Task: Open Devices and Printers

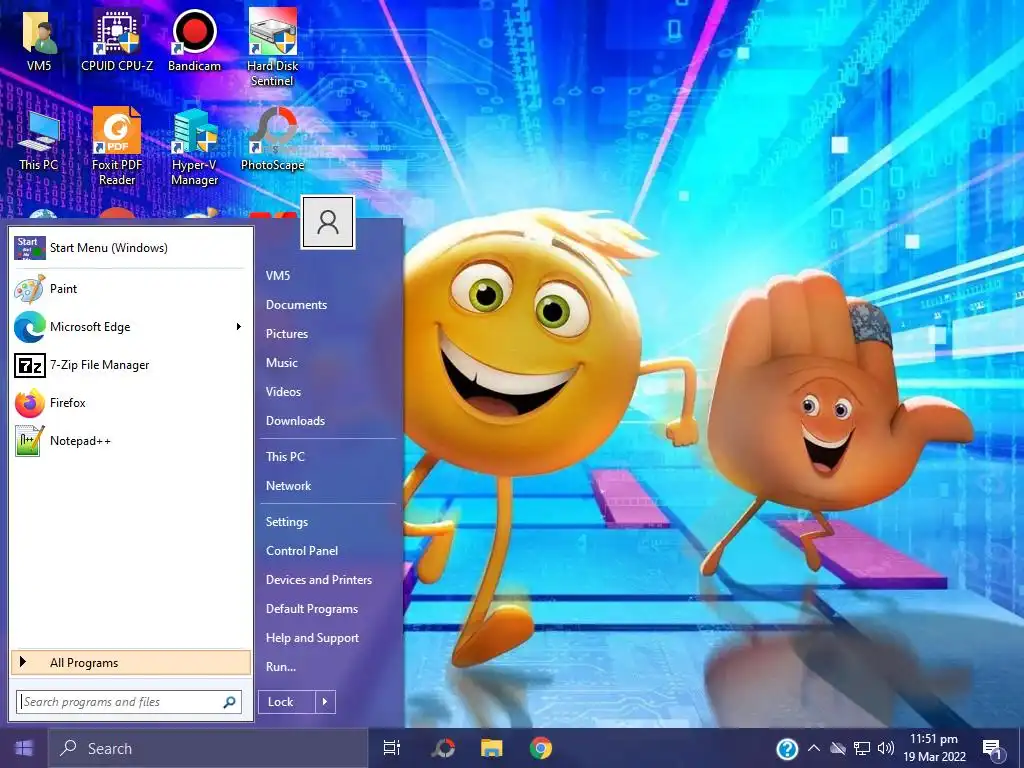Action: [x=319, y=580]
